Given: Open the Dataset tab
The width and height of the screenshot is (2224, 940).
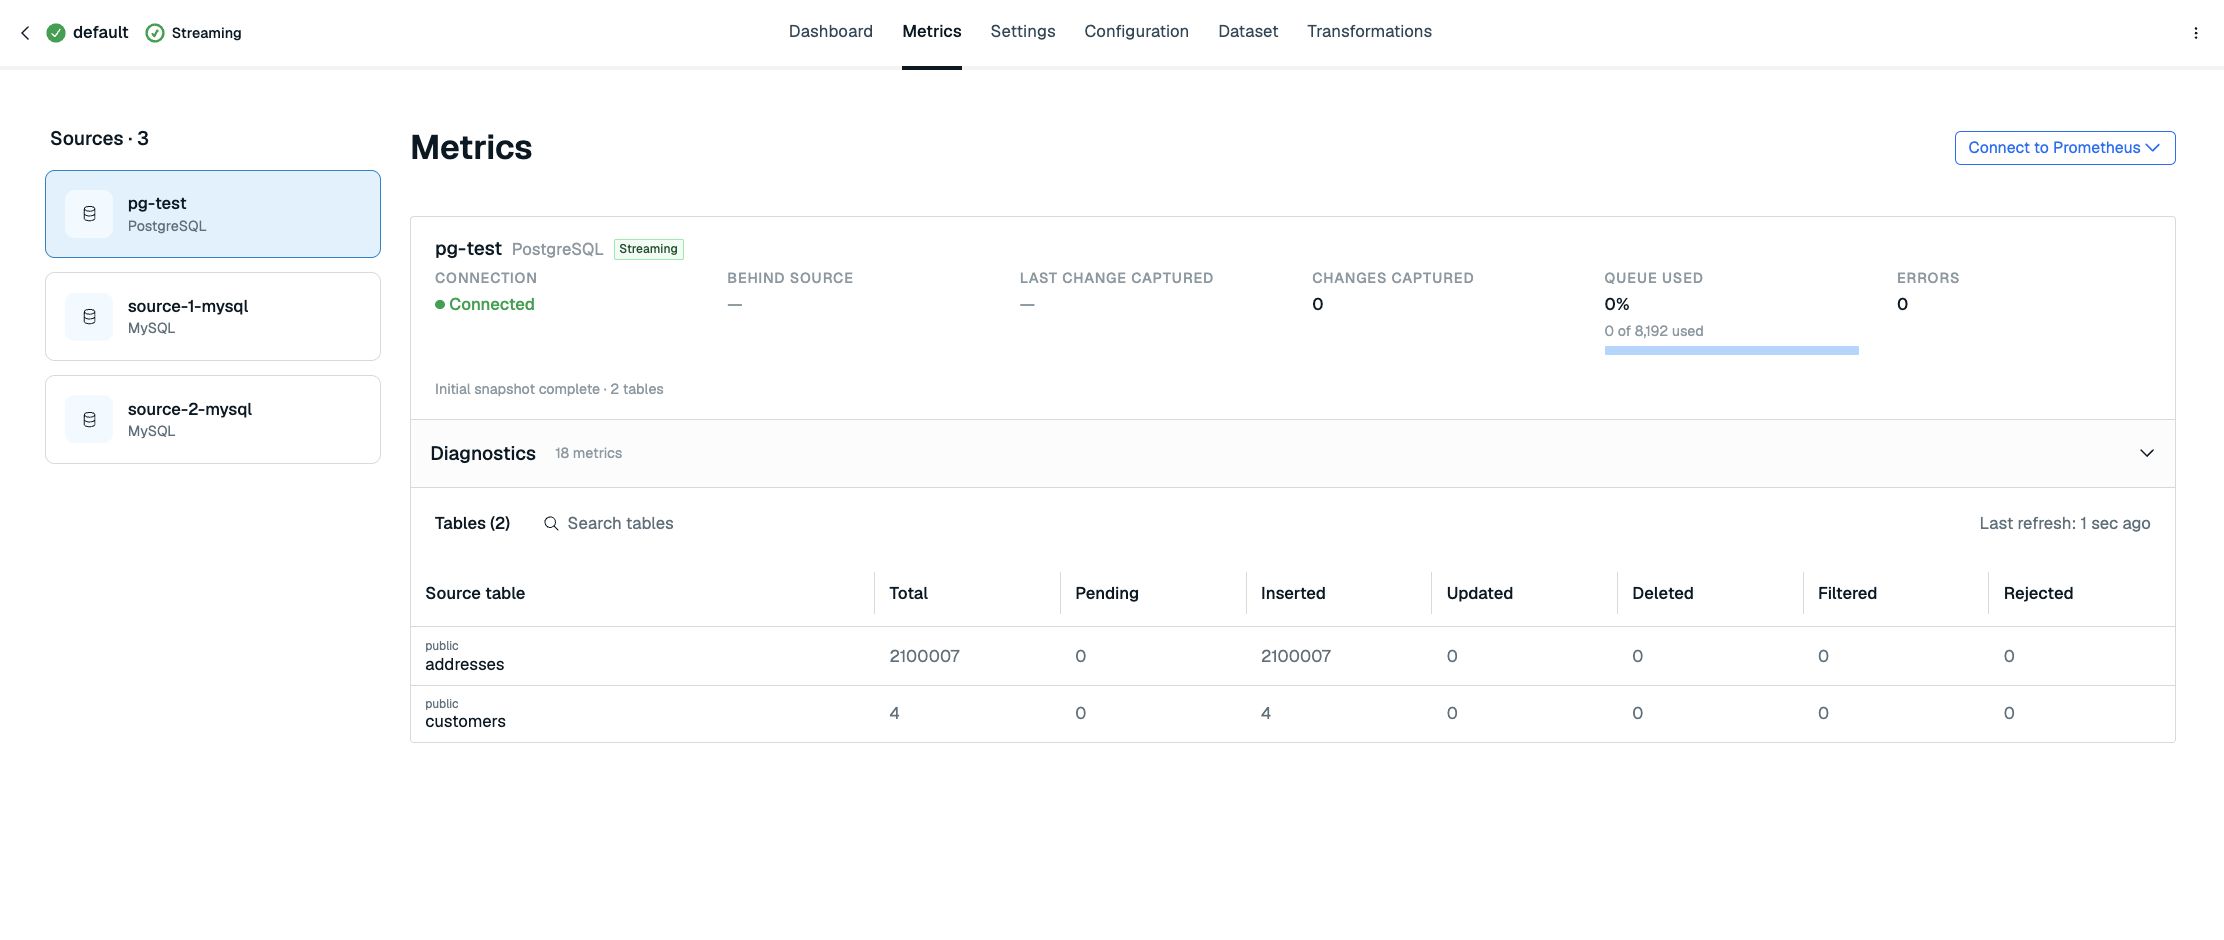Looking at the screenshot, I should pyautogui.click(x=1248, y=31).
